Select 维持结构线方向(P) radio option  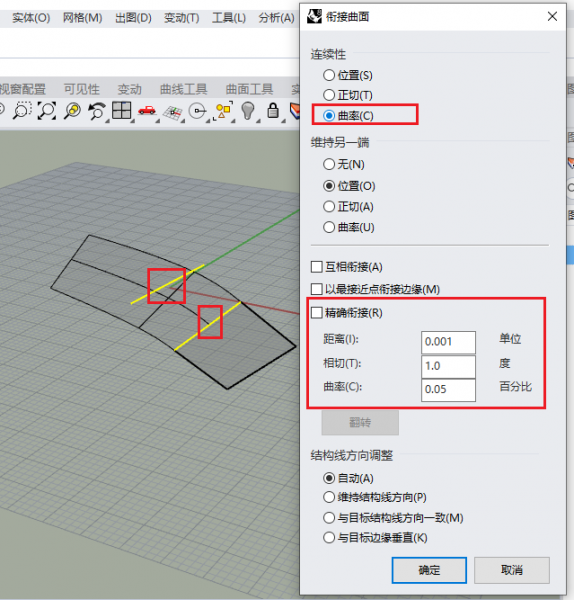(375, 497)
